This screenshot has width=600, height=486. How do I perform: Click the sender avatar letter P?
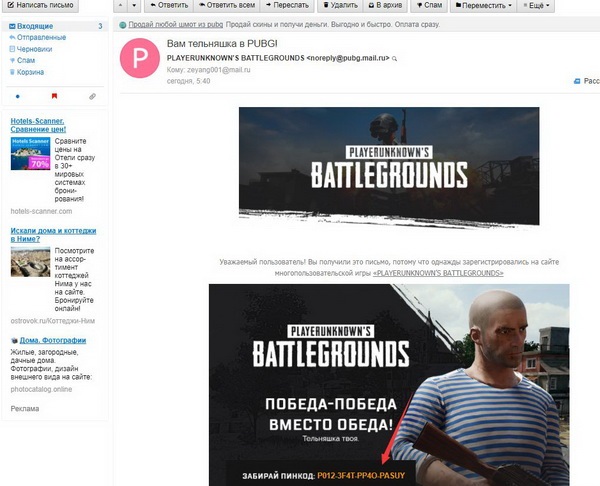point(140,58)
